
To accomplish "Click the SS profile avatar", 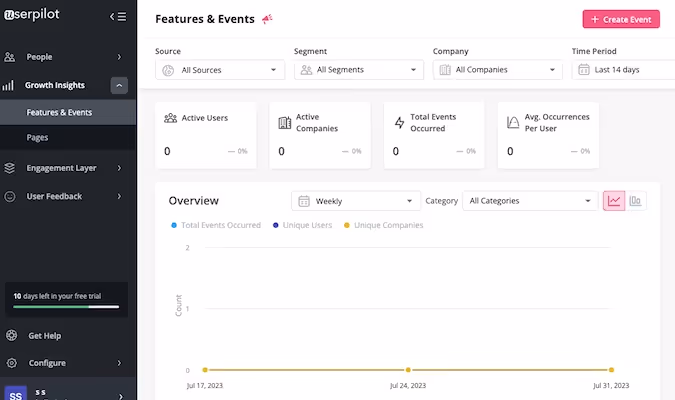I will (x=15, y=394).
